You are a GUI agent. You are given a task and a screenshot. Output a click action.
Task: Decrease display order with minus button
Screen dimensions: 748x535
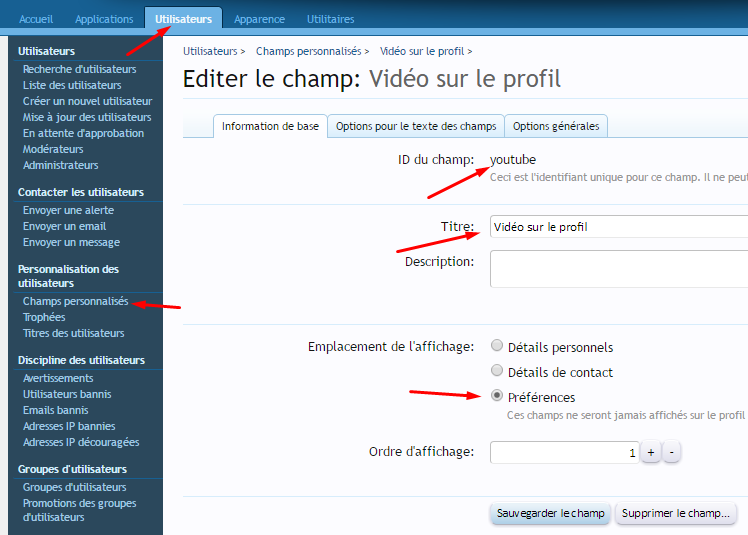672,453
